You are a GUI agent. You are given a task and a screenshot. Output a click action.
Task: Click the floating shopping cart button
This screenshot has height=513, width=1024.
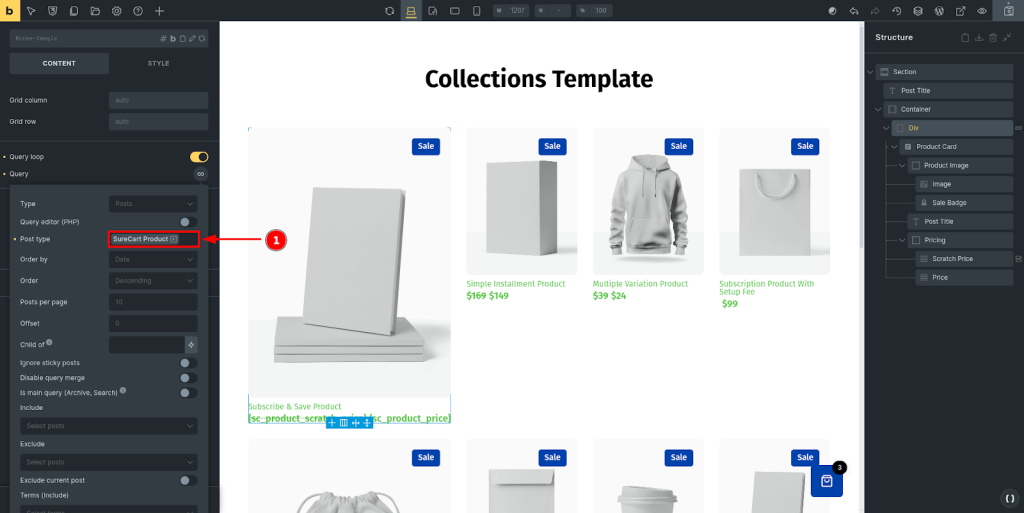[827, 481]
